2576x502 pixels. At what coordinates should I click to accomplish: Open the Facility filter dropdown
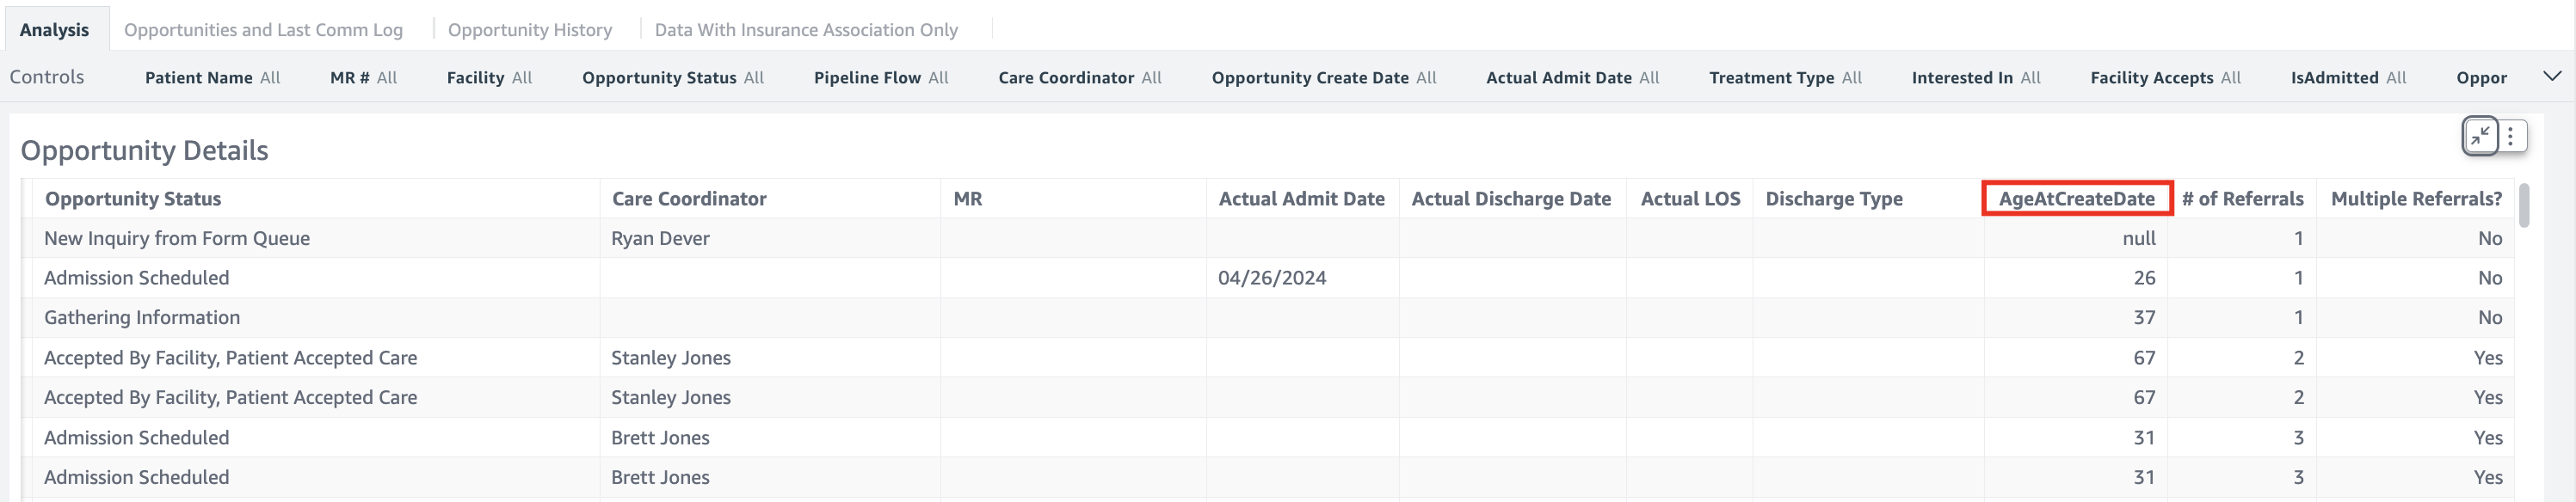[x=489, y=78]
